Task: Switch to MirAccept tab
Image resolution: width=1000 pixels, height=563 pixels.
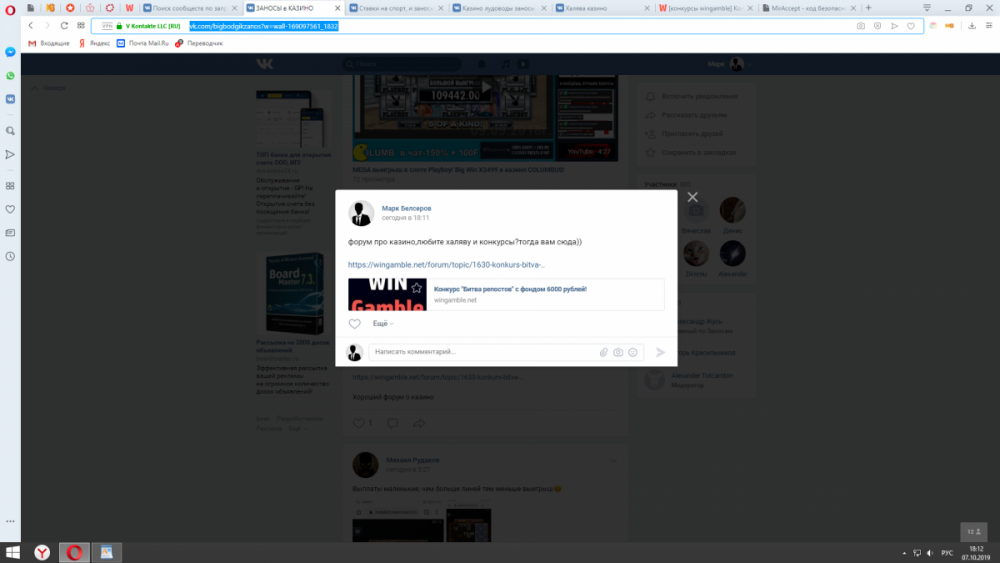Action: coord(809,8)
